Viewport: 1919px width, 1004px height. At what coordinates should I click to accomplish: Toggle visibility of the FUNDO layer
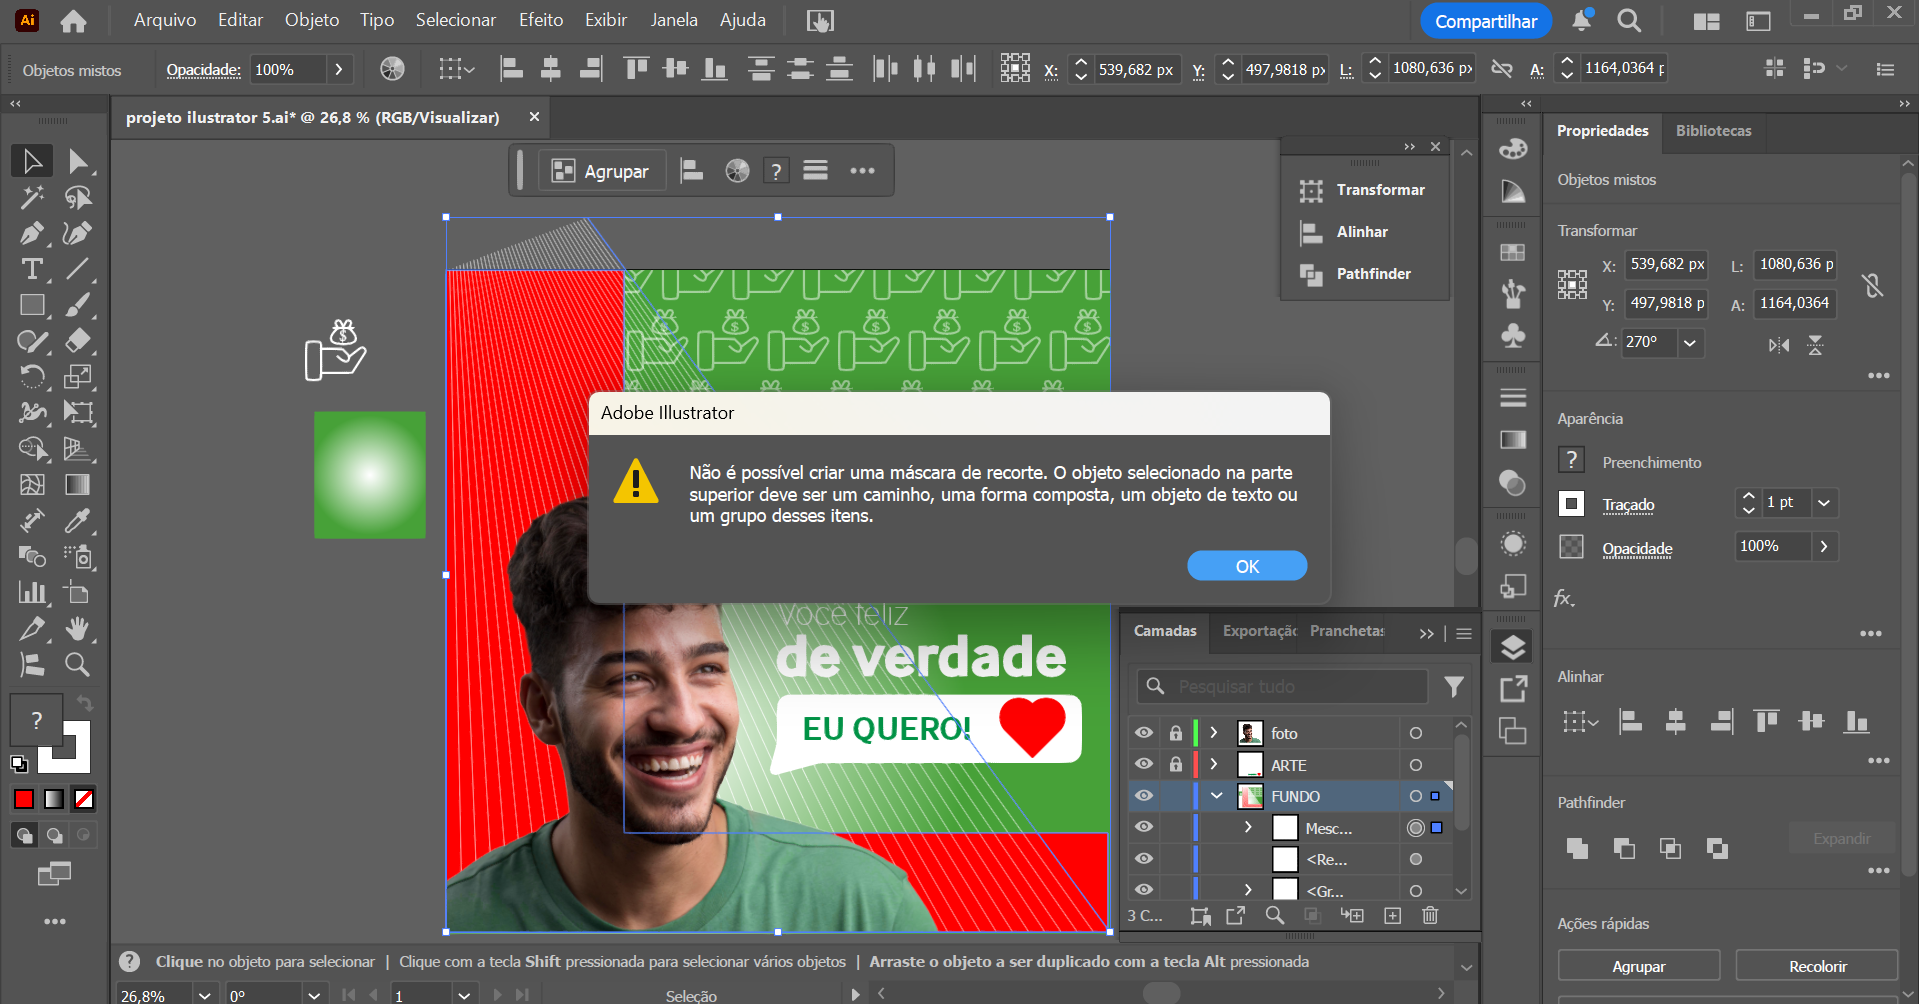[1144, 796]
